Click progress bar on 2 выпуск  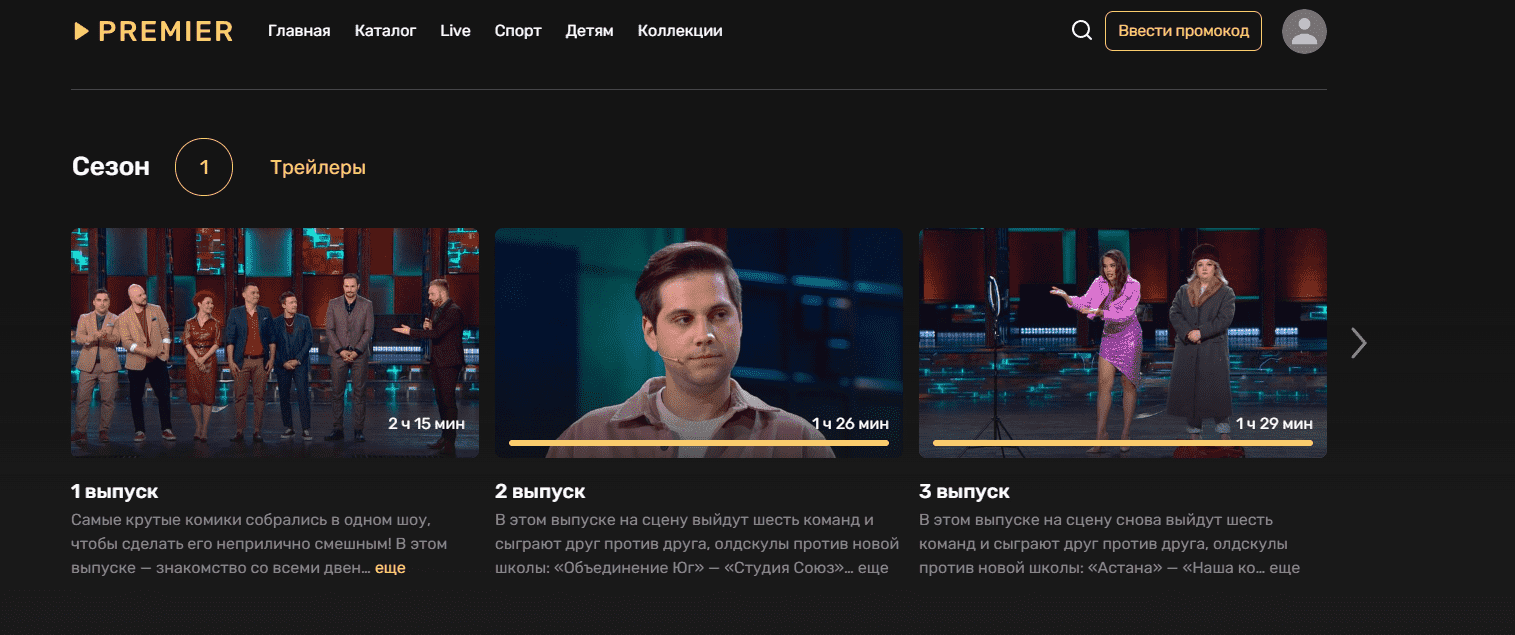click(699, 442)
